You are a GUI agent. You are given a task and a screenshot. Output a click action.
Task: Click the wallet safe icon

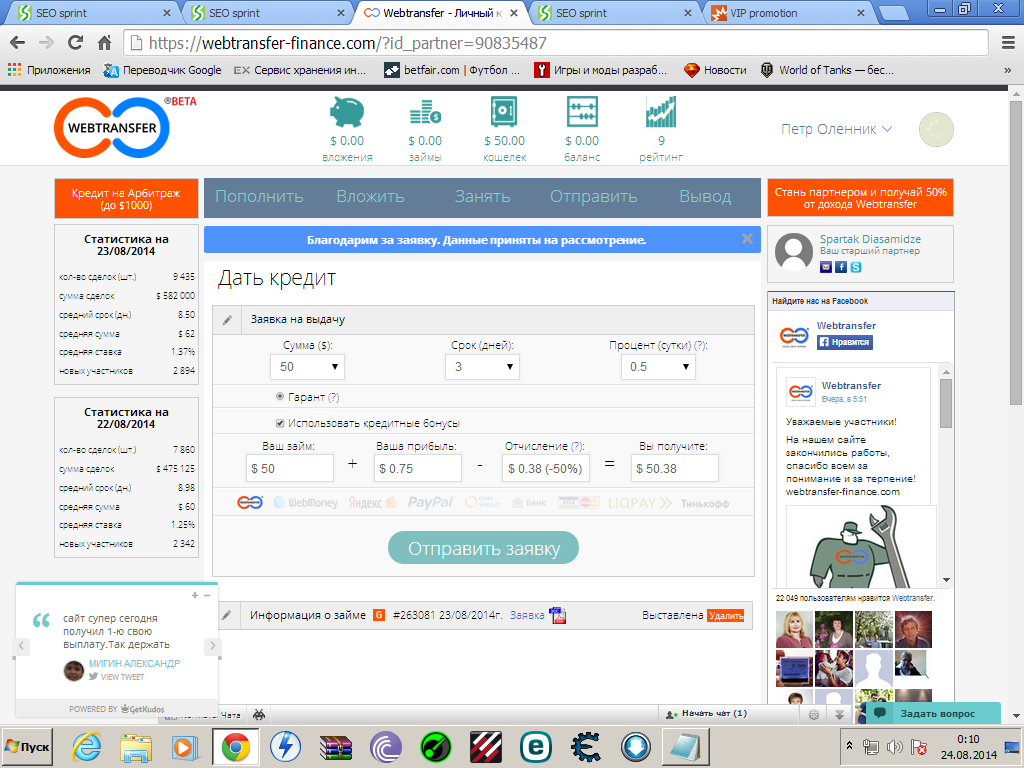pos(504,112)
